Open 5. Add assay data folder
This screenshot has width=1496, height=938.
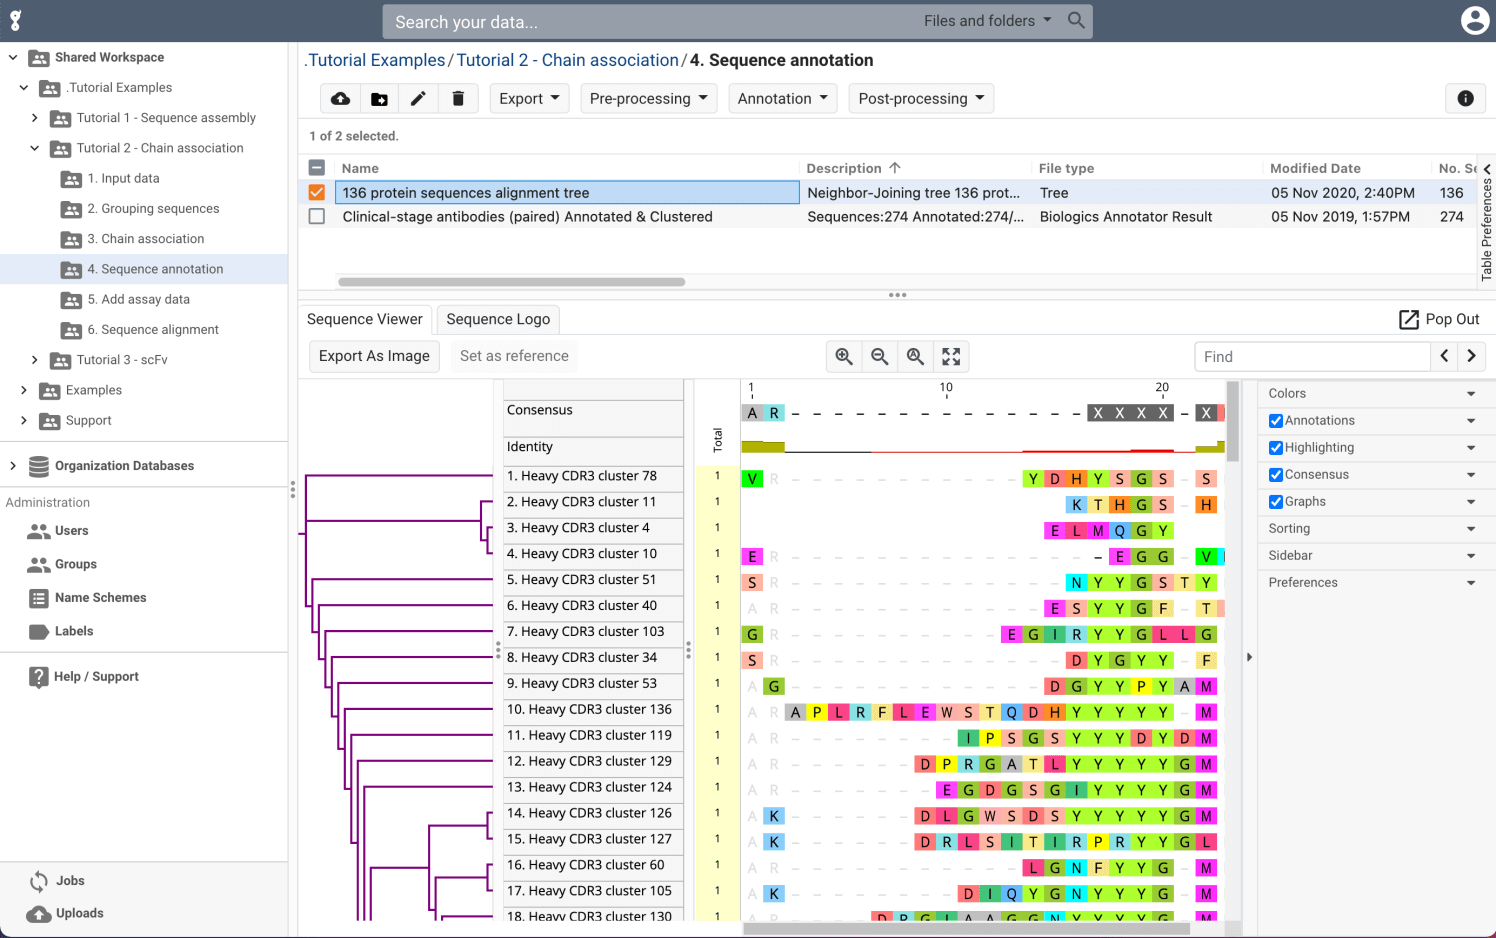138,299
